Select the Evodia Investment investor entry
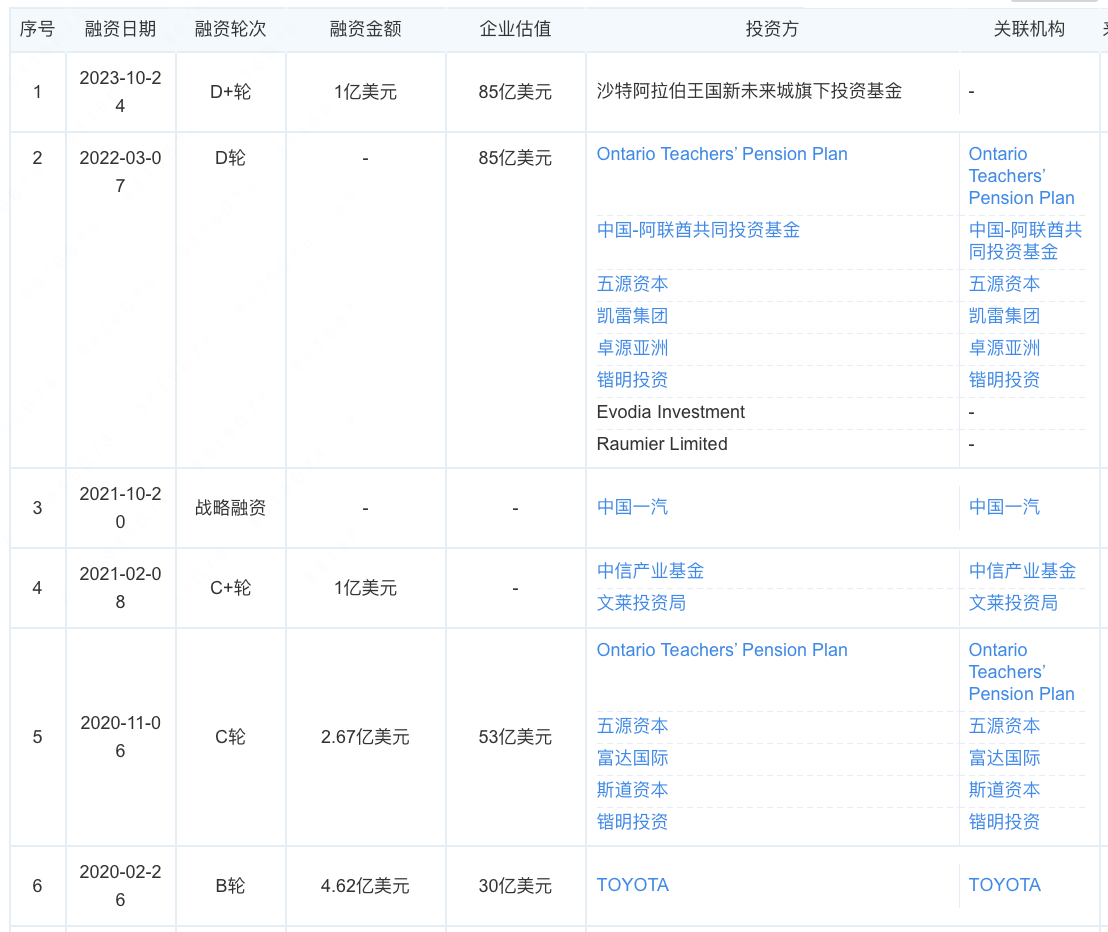Viewport: 1108px width, 932px height. tap(670, 412)
